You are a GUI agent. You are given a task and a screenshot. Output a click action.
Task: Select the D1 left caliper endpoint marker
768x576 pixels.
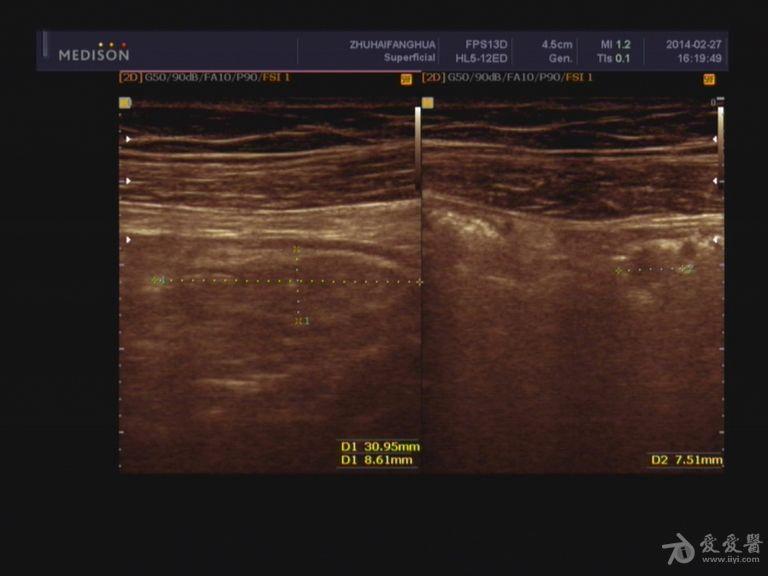[156, 281]
